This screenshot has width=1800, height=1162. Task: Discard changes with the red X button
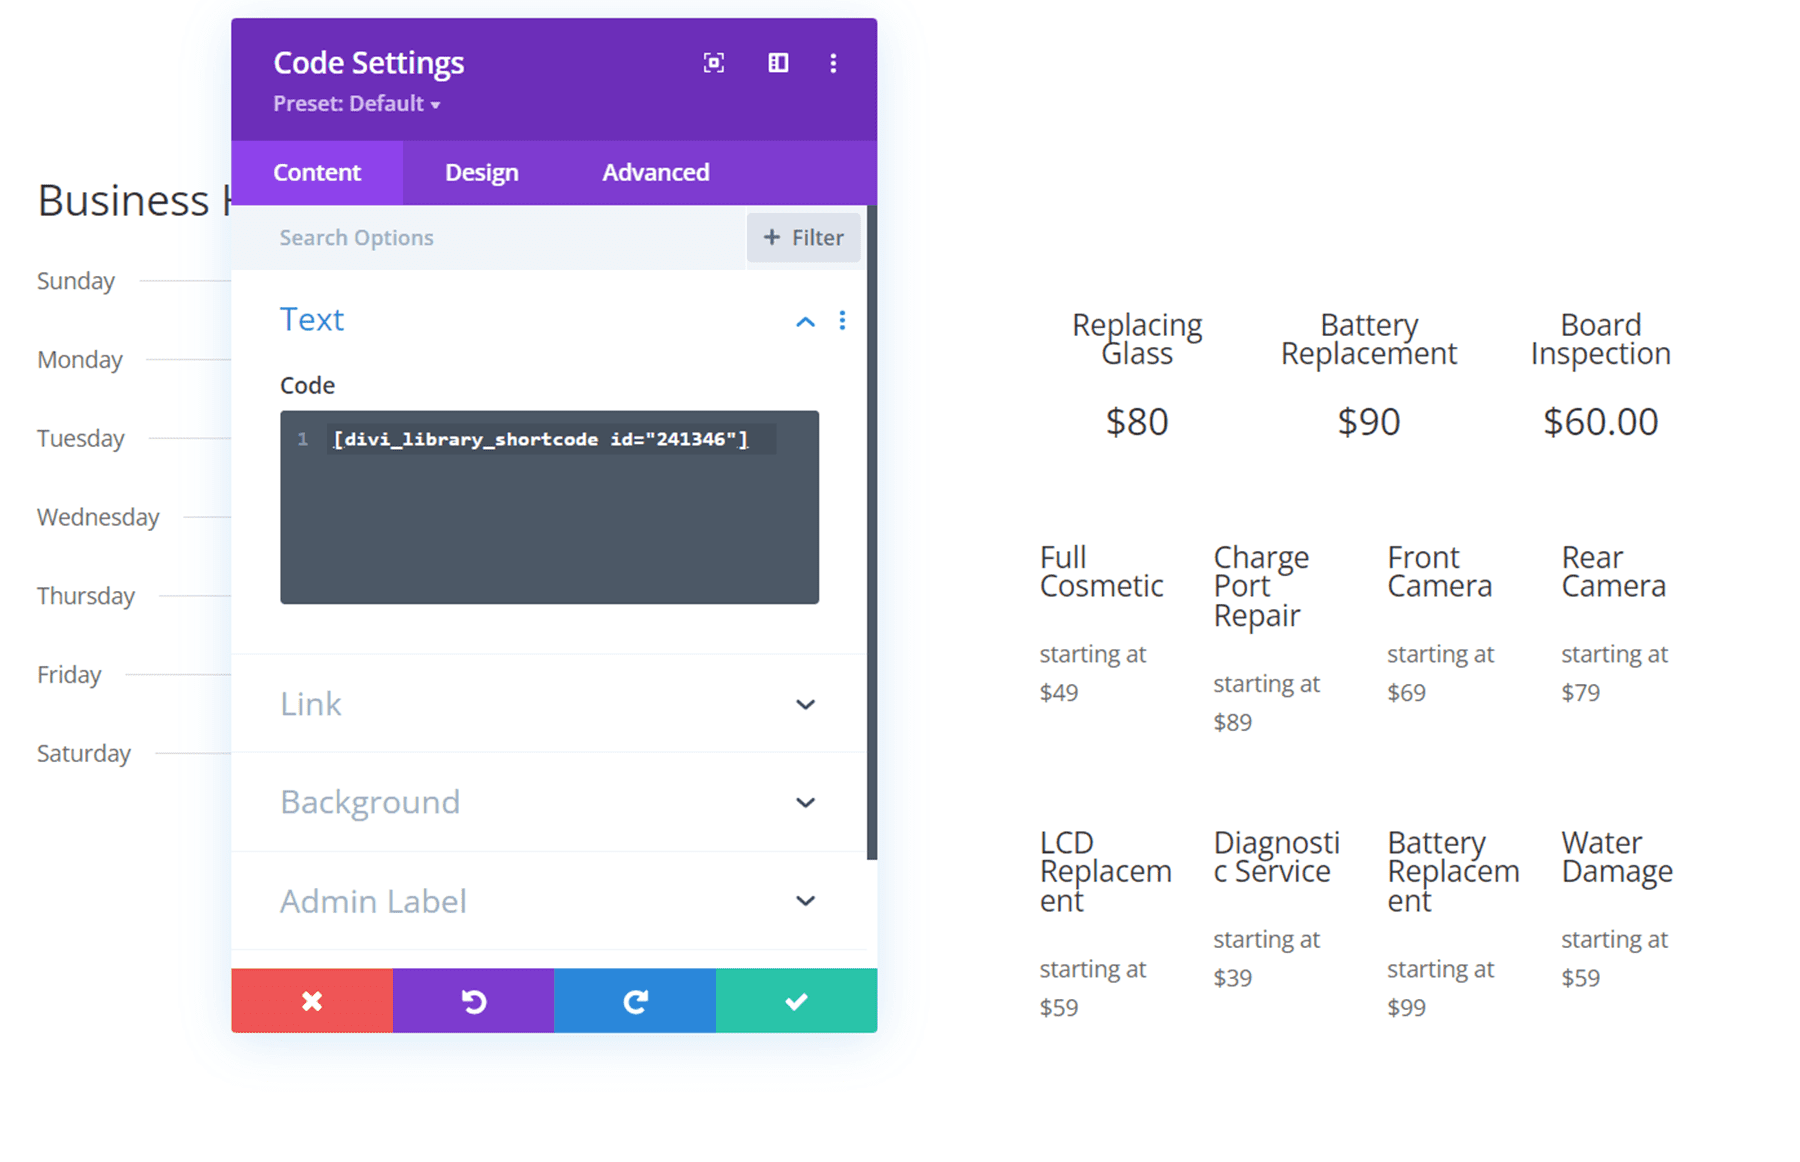[311, 1000]
